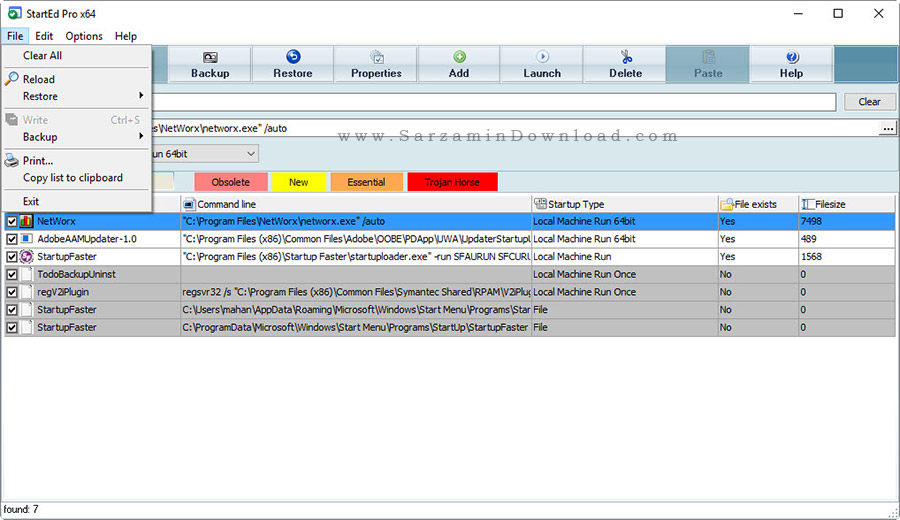Image resolution: width=900 pixels, height=520 pixels.
Task: Open Help from the toolbar
Action: pyautogui.click(x=791, y=65)
